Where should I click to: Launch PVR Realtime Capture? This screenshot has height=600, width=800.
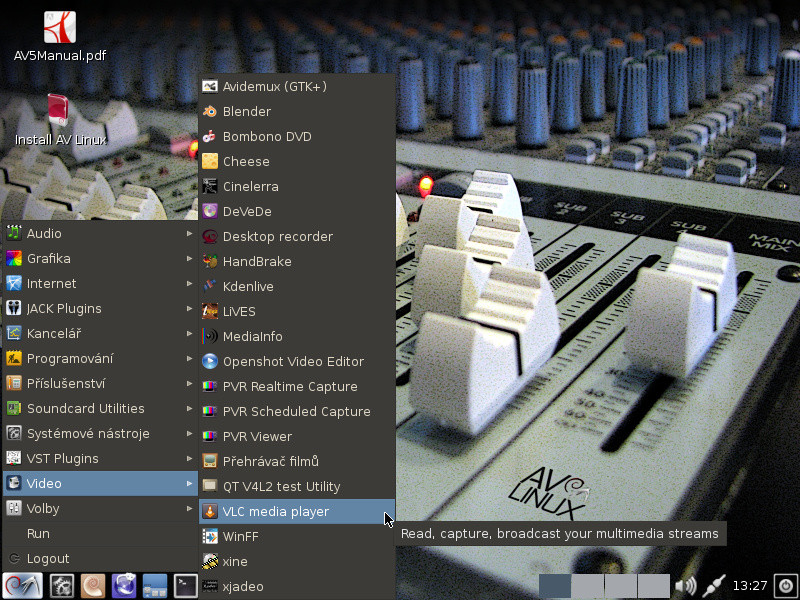[x=297, y=386]
